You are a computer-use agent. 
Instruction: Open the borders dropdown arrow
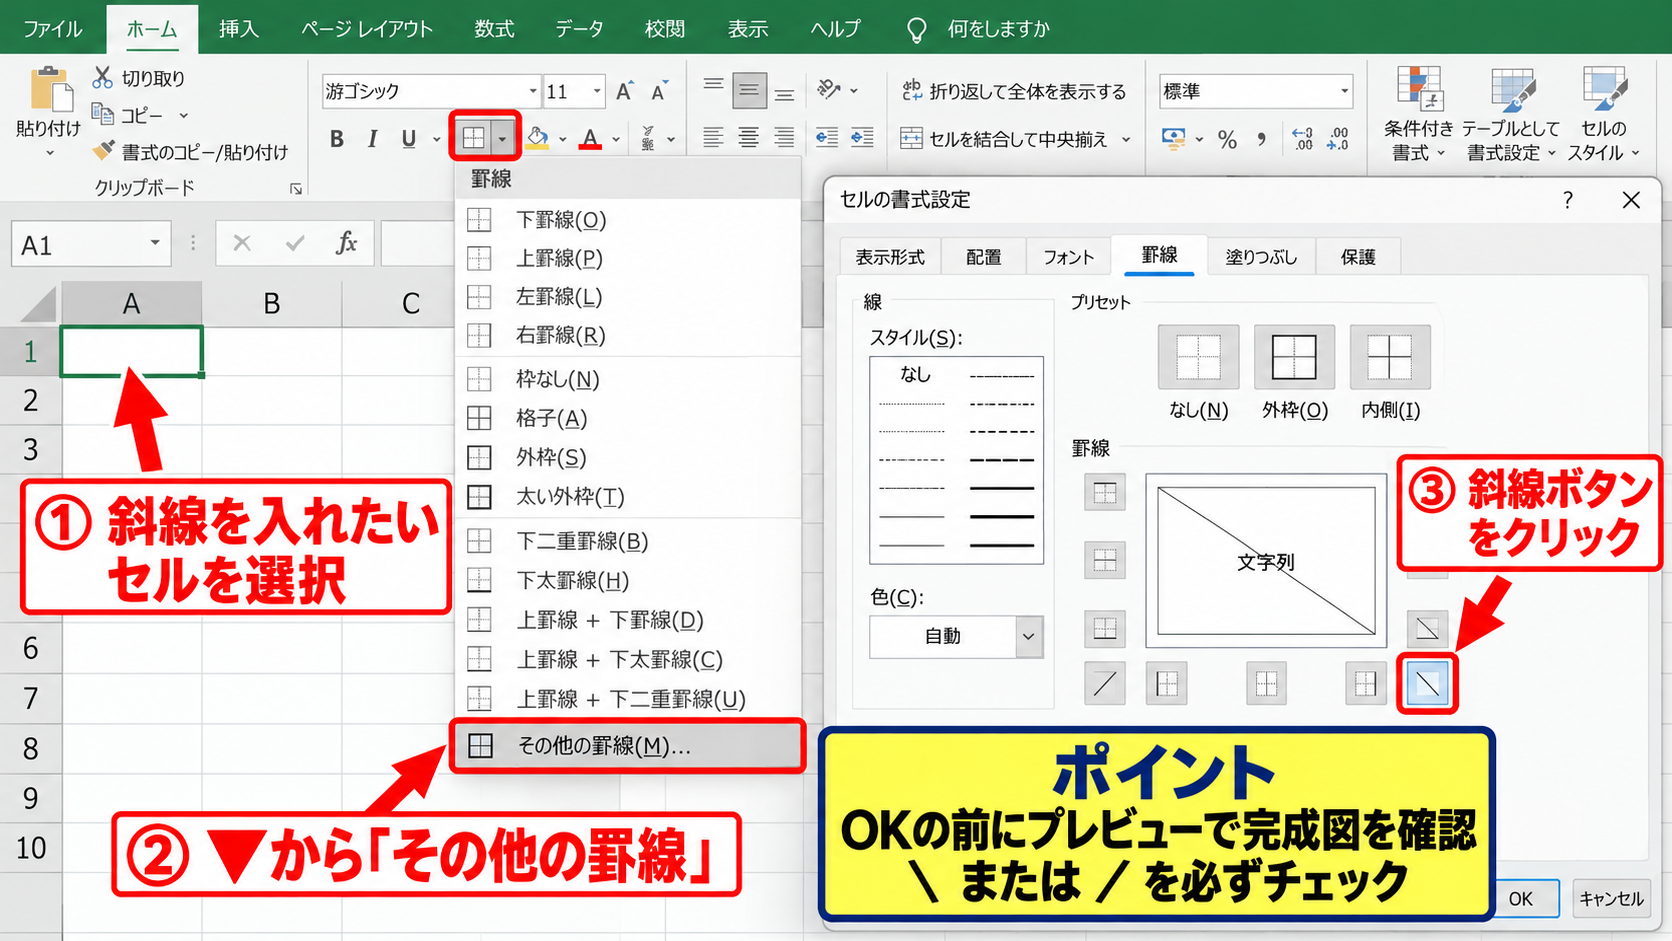[503, 138]
